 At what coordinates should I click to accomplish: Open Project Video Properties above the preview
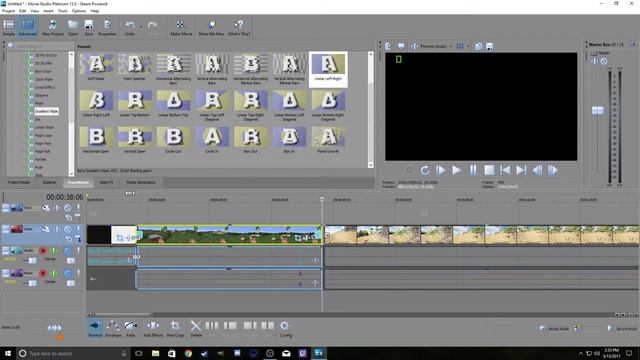388,46
